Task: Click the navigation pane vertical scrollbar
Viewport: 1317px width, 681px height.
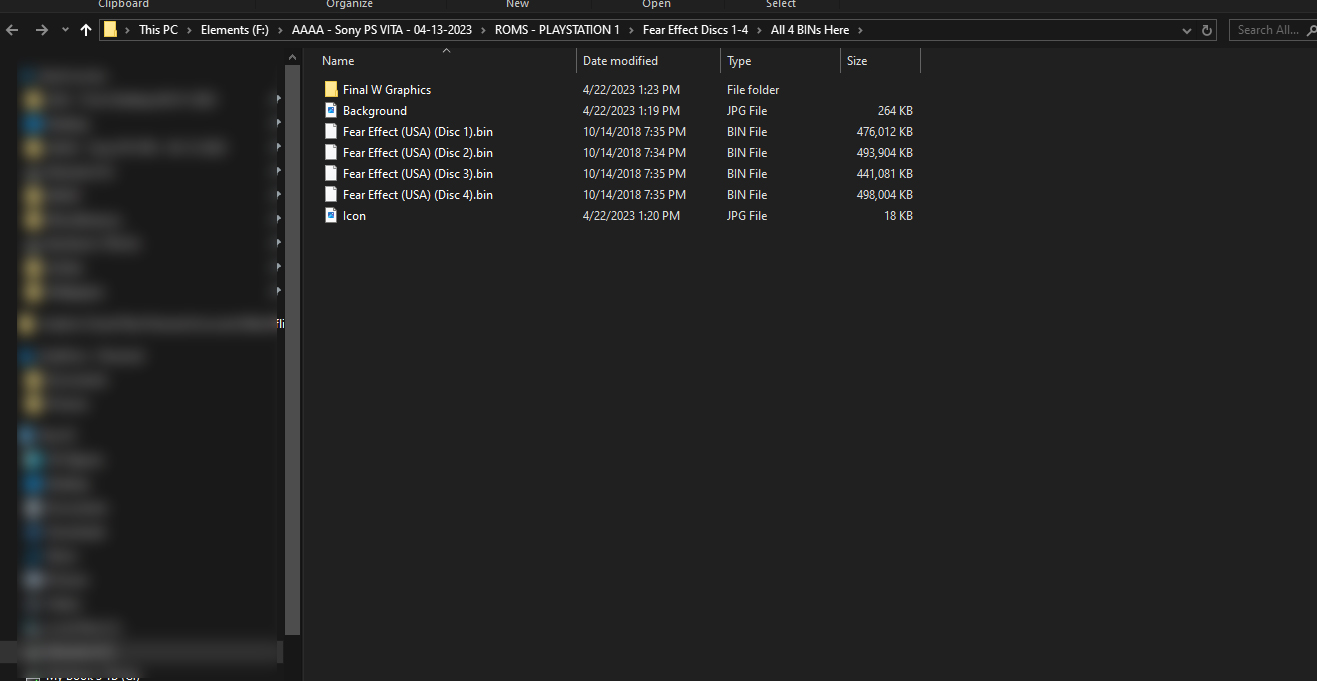Action: click(292, 350)
